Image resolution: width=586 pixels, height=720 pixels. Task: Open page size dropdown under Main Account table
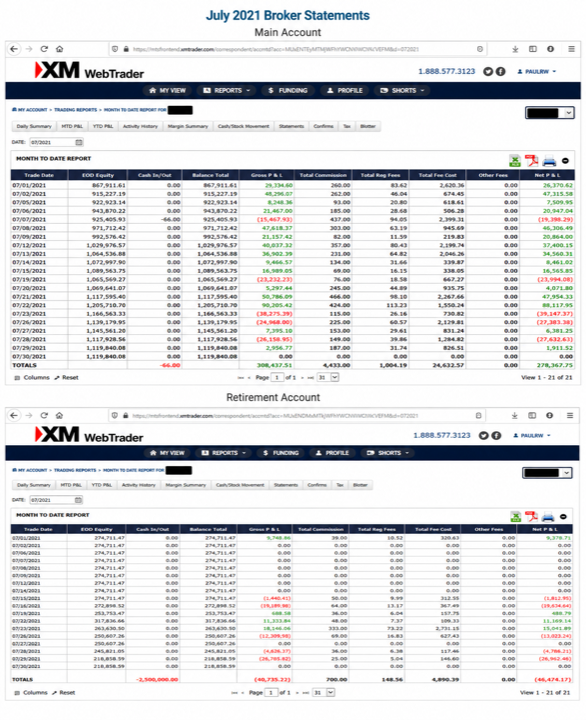click(x=328, y=377)
